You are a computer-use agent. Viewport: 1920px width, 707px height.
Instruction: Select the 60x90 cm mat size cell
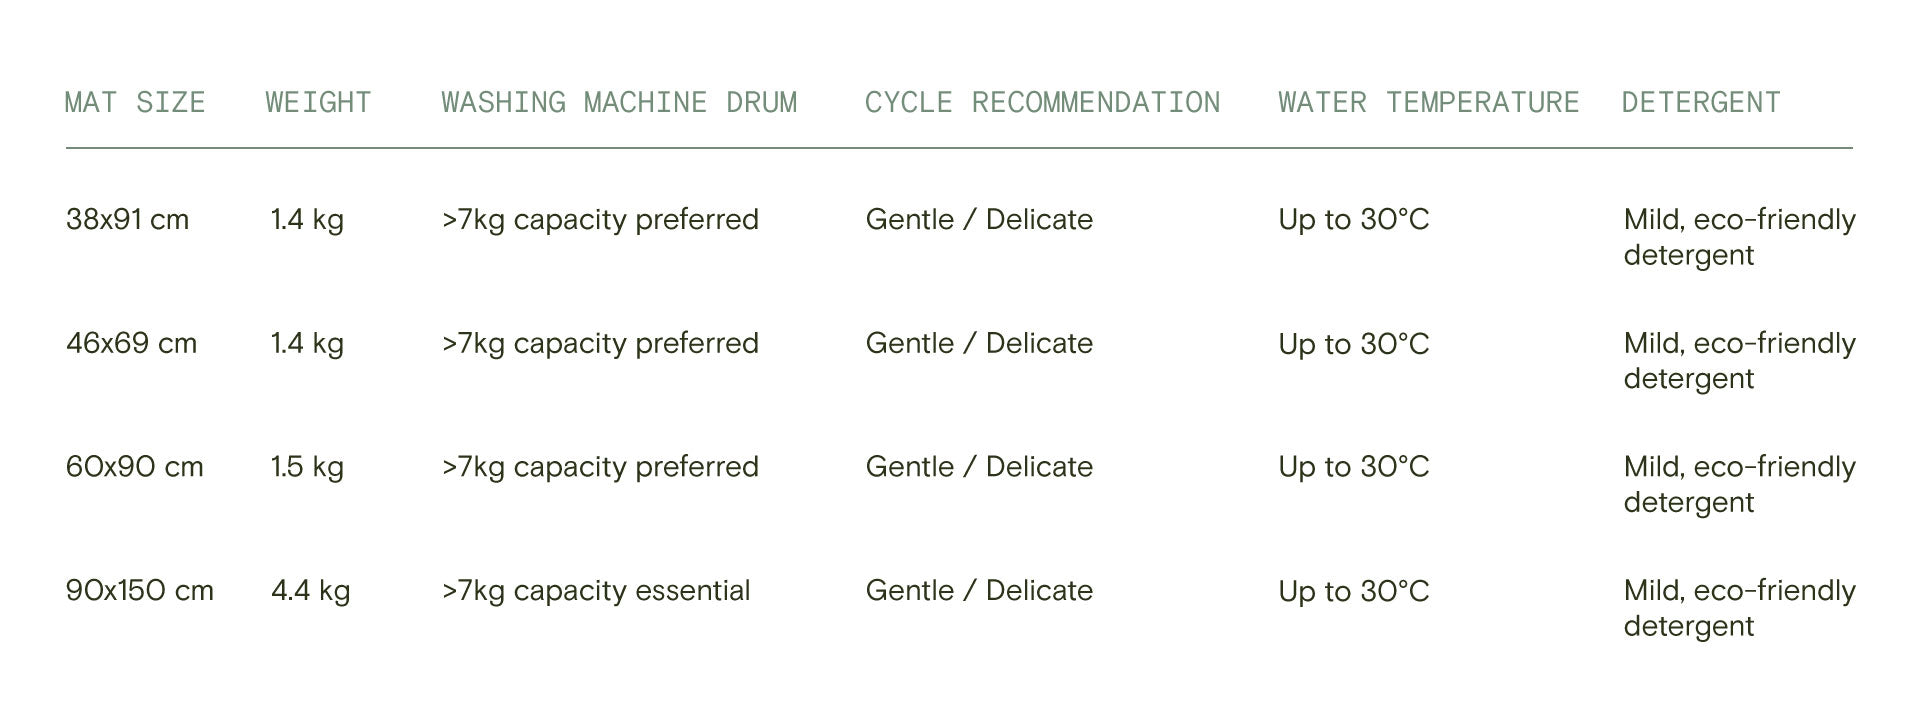tap(134, 467)
